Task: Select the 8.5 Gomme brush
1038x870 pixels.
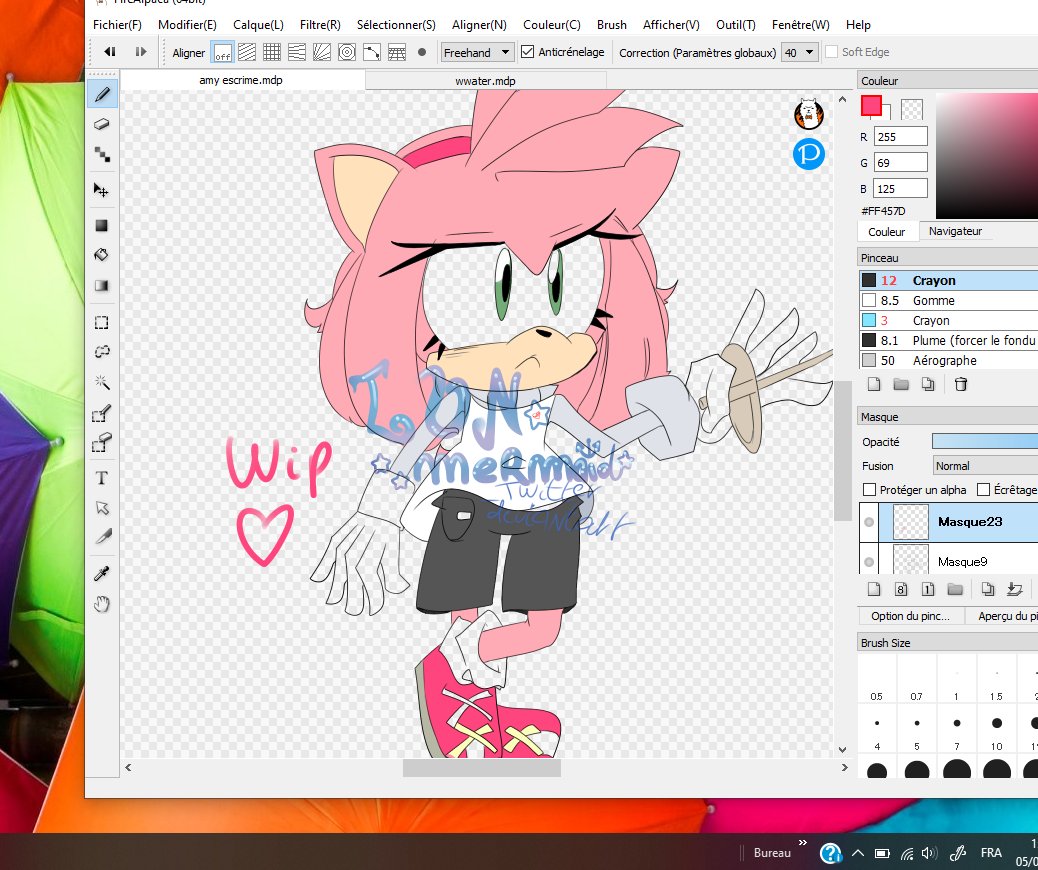Action: [948, 301]
